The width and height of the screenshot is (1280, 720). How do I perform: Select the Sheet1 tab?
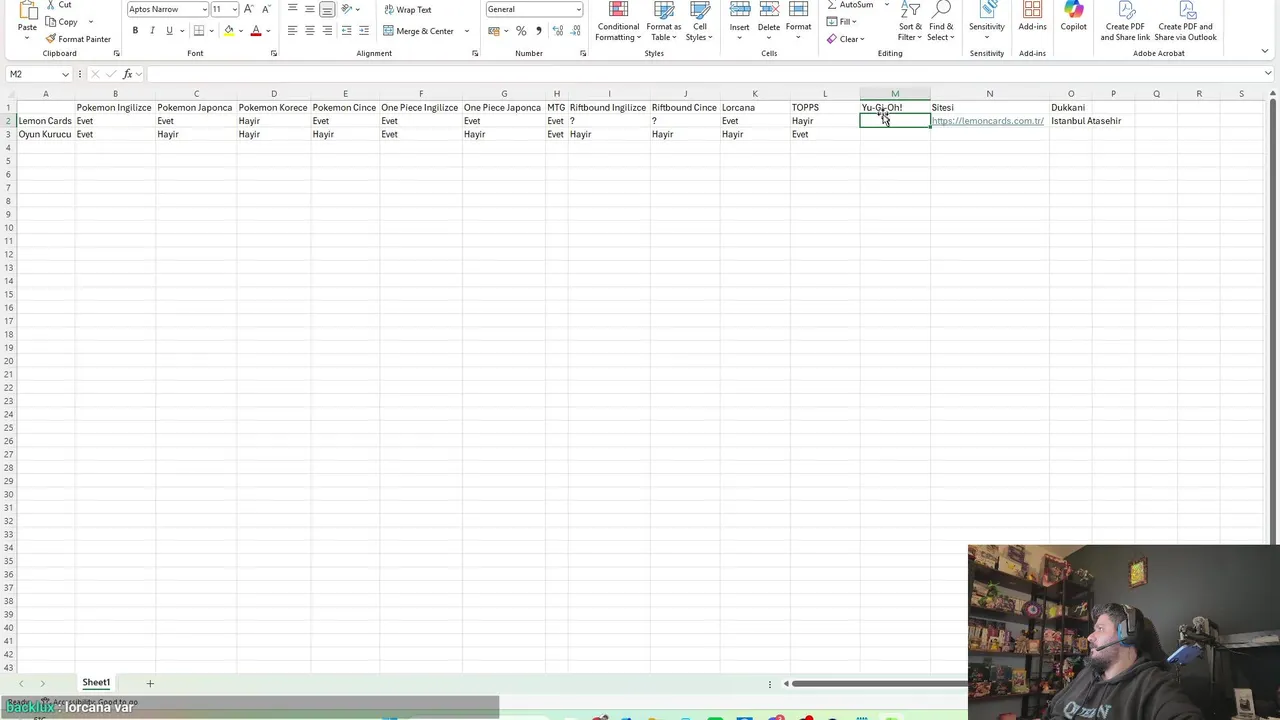click(x=96, y=683)
